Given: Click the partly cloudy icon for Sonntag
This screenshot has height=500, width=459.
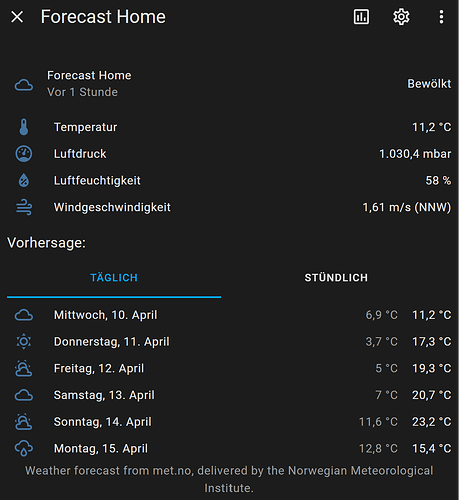Looking at the screenshot, I should pyautogui.click(x=24, y=422).
